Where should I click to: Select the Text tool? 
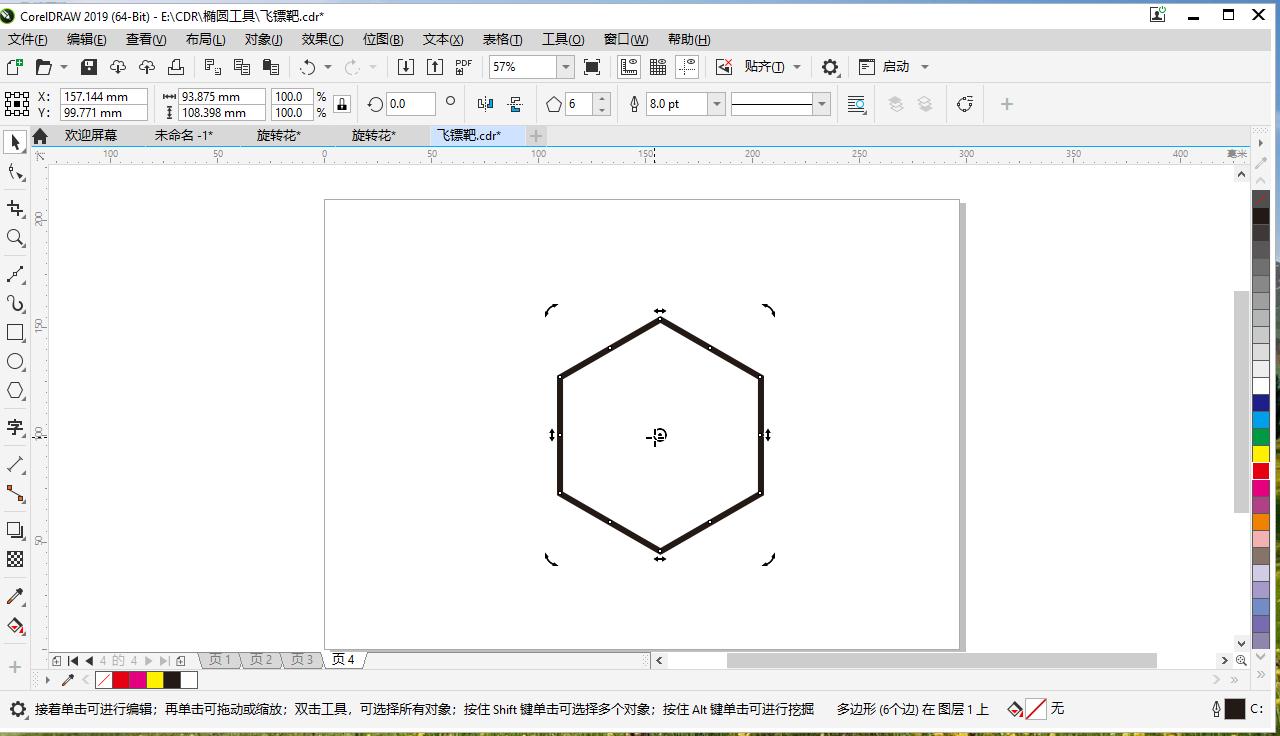click(14, 428)
